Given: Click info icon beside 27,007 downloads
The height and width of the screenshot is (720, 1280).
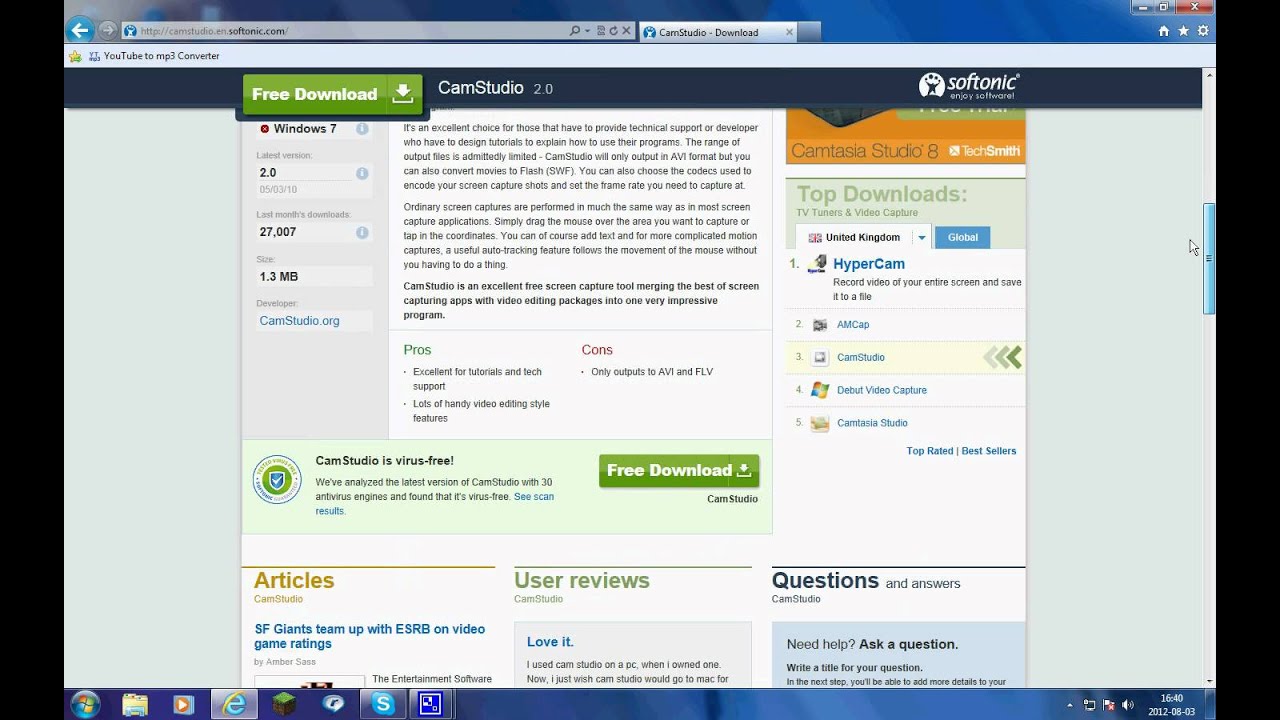Looking at the screenshot, I should pos(362,232).
